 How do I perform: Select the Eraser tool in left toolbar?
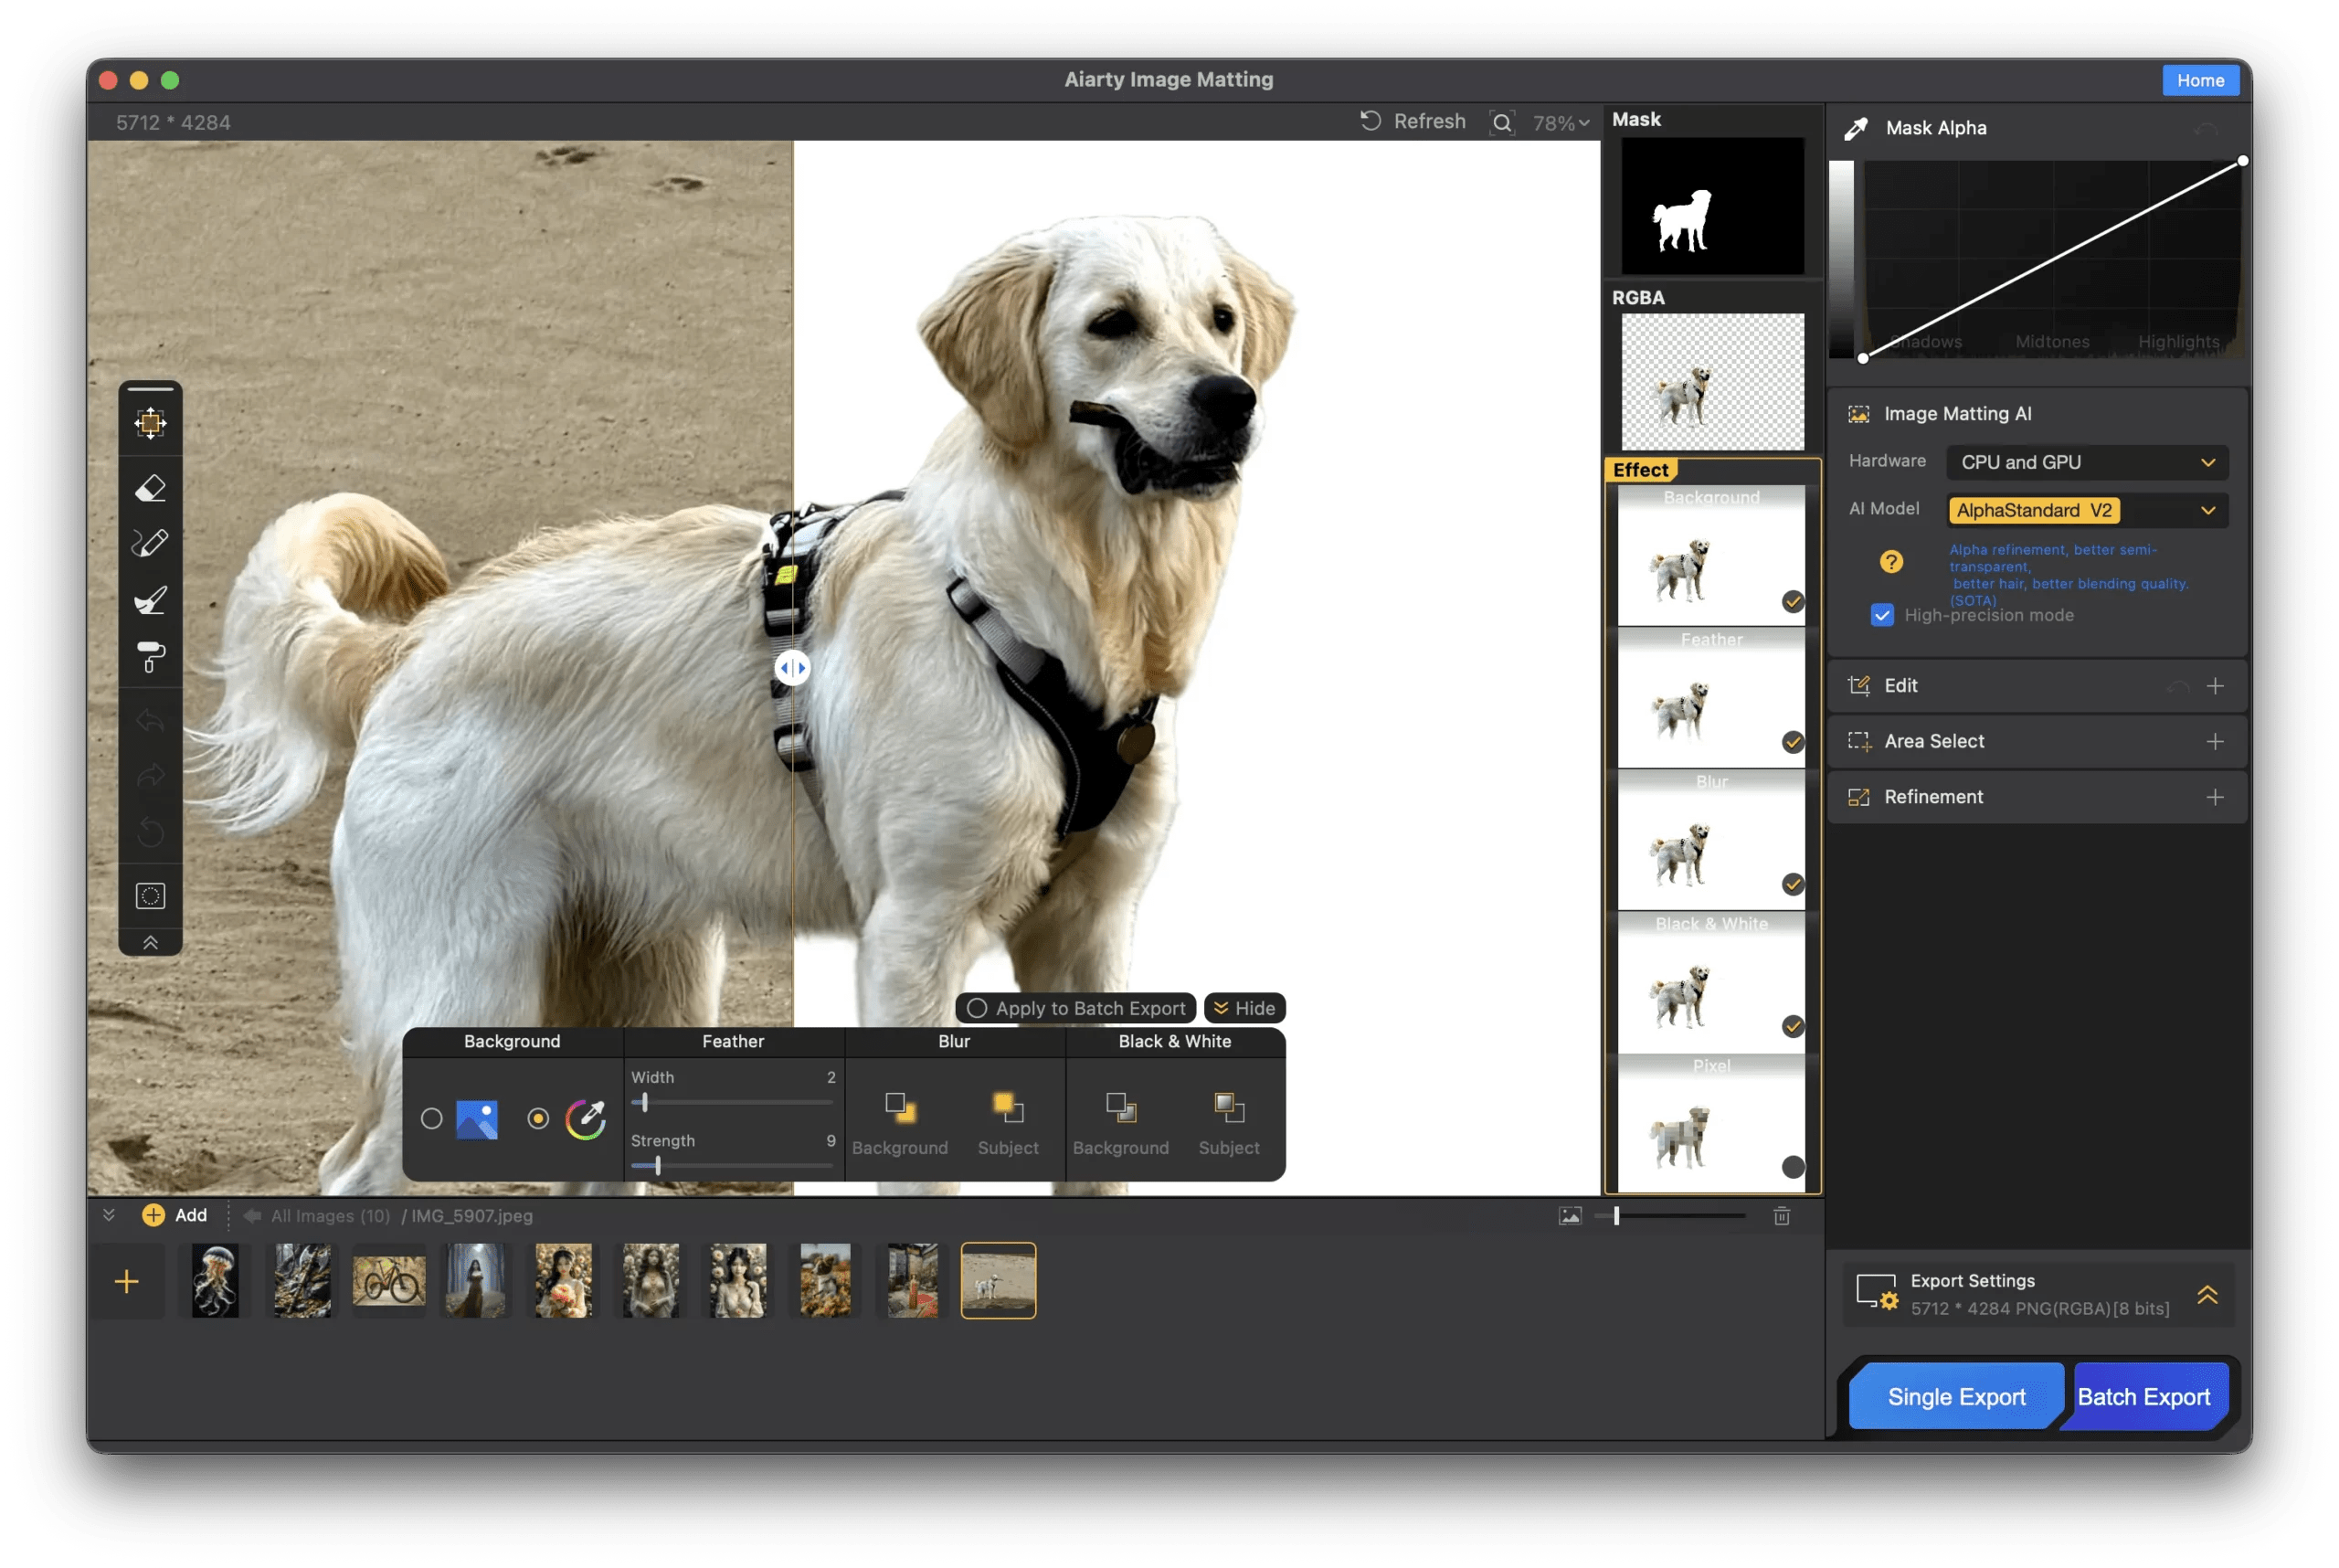click(x=150, y=488)
